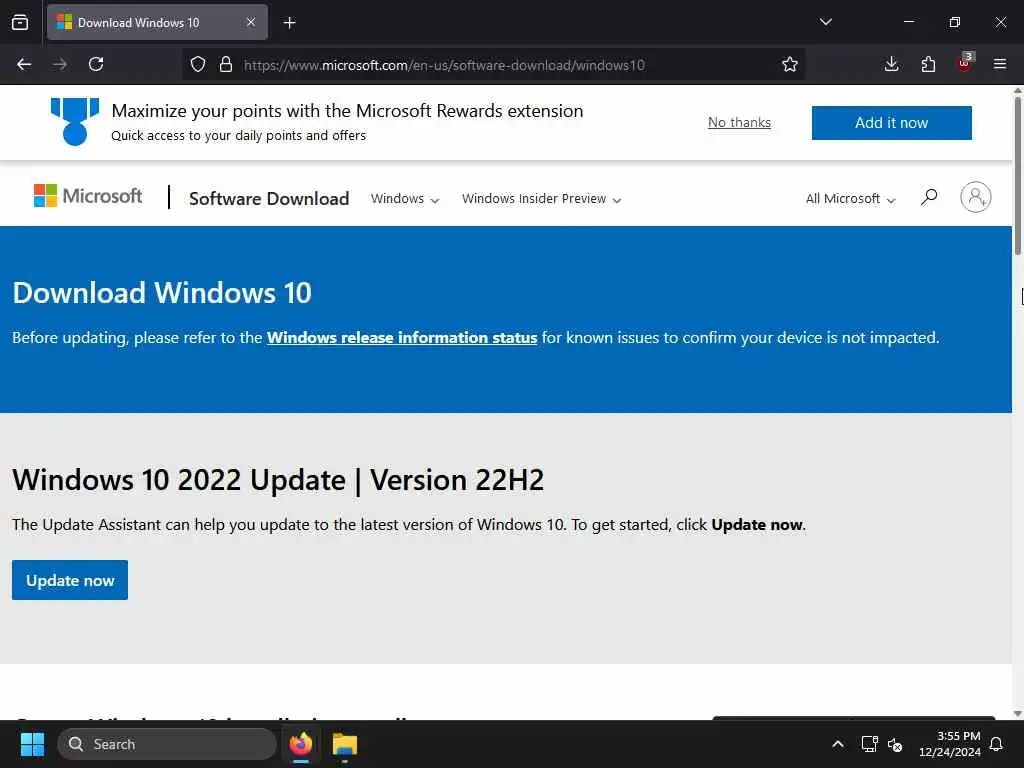The height and width of the screenshot is (768, 1024).
Task: Open a new tab with plus button
Action: point(290,23)
